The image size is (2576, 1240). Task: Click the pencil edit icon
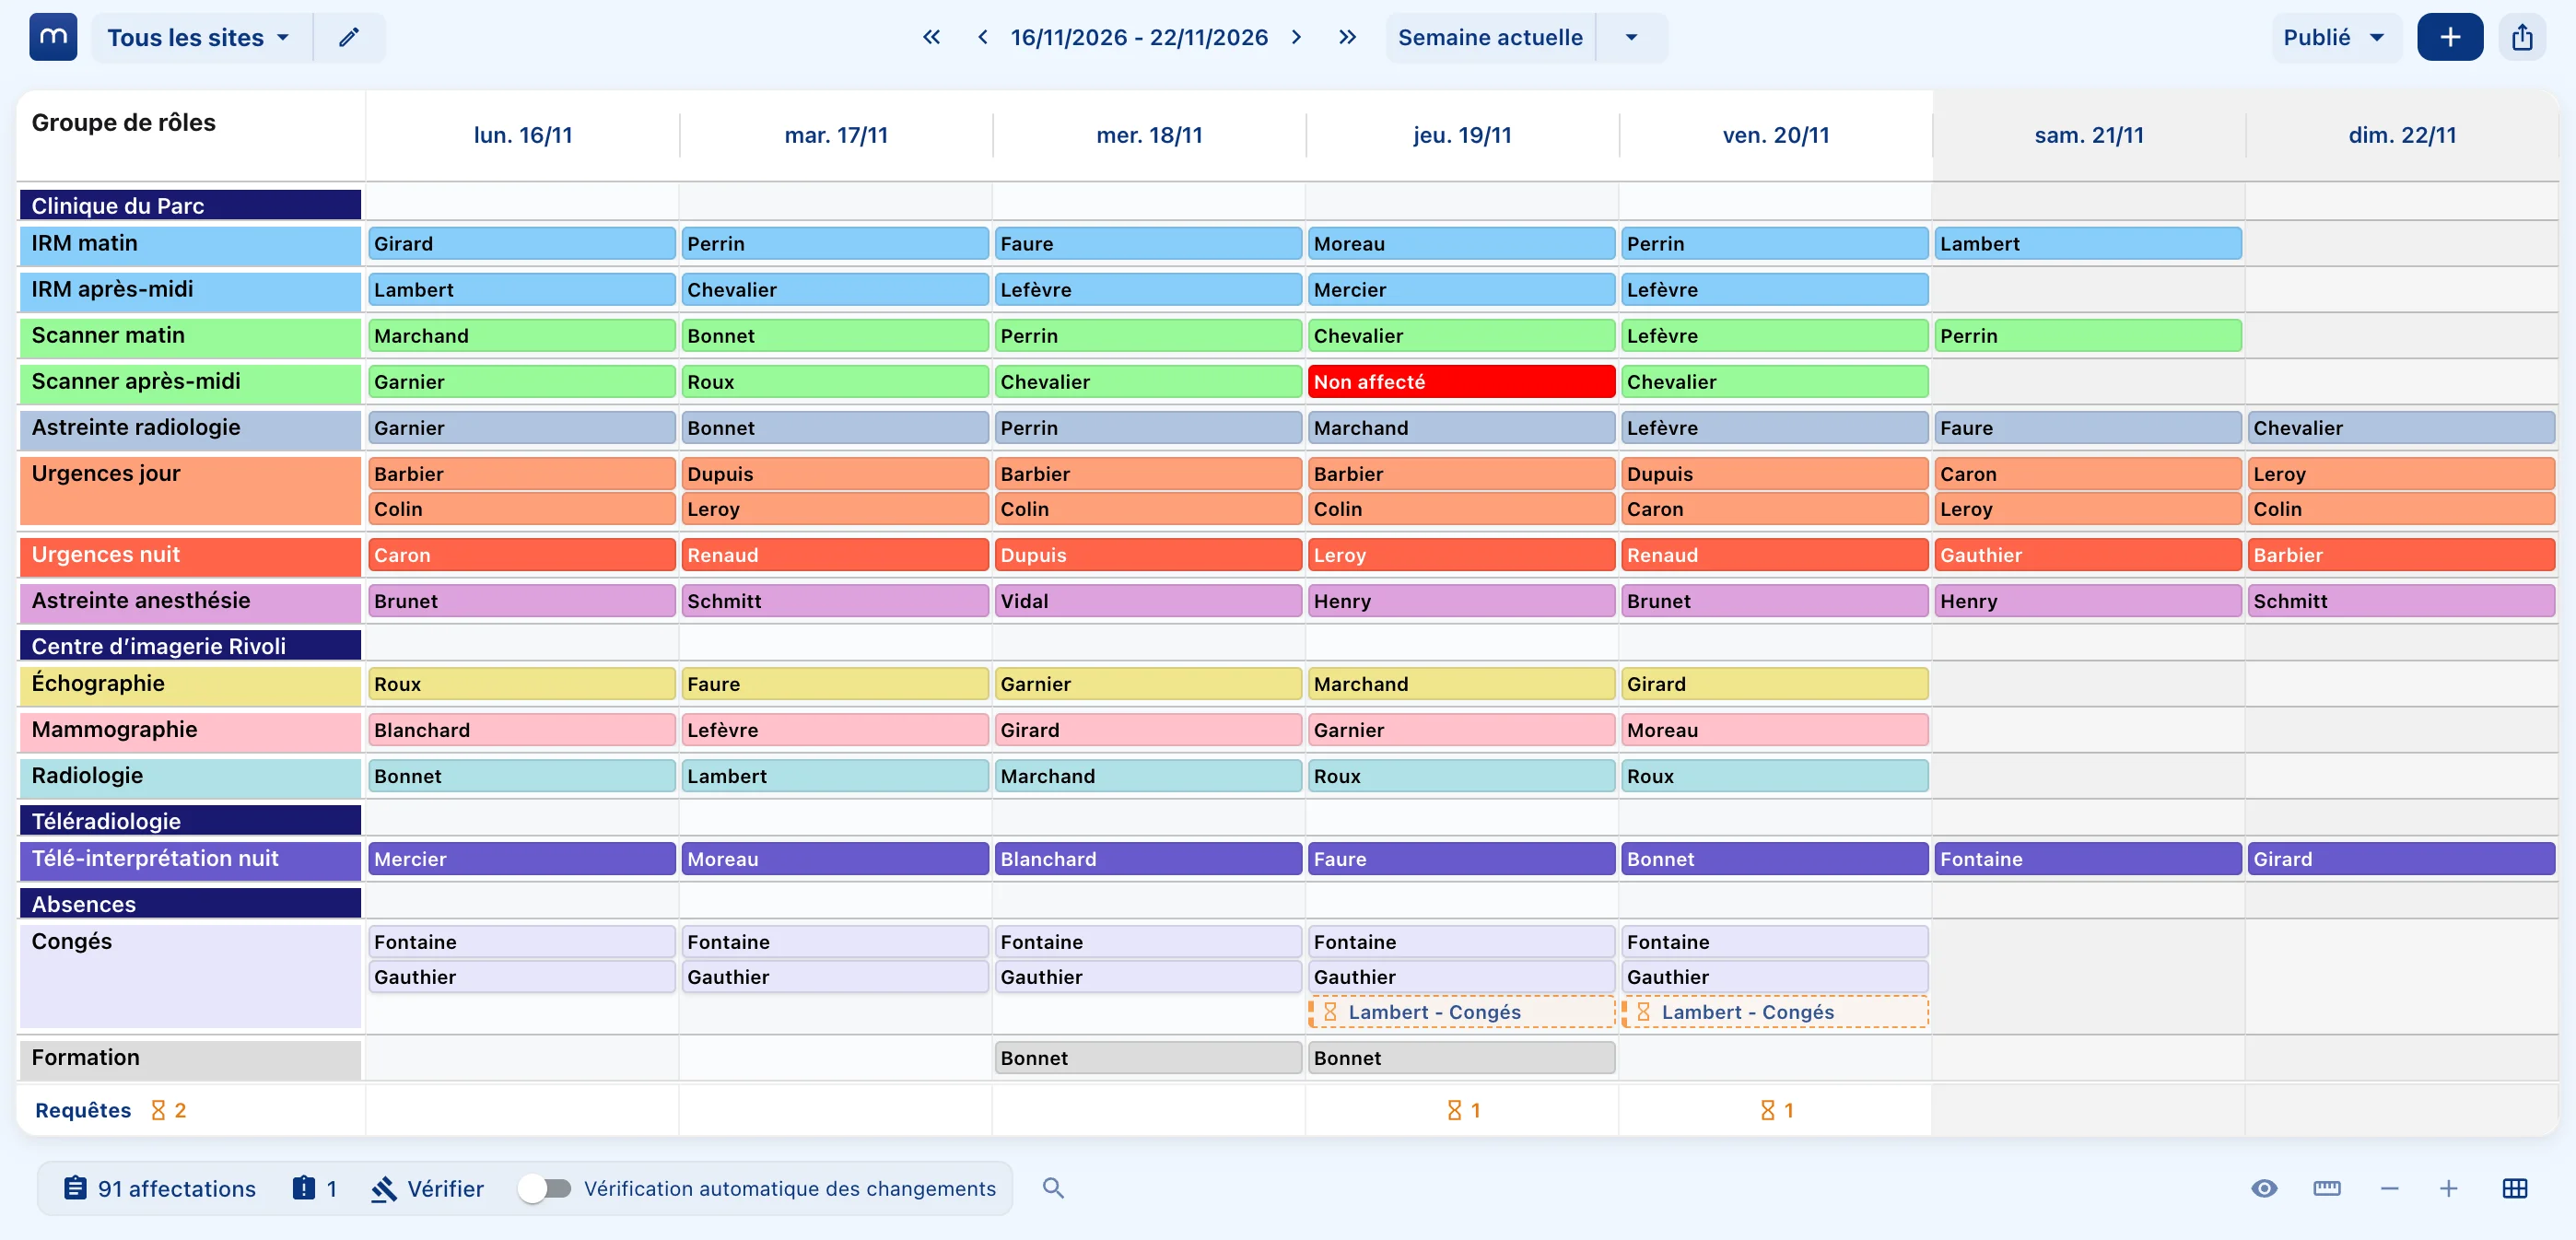click(x=349, y=38)
